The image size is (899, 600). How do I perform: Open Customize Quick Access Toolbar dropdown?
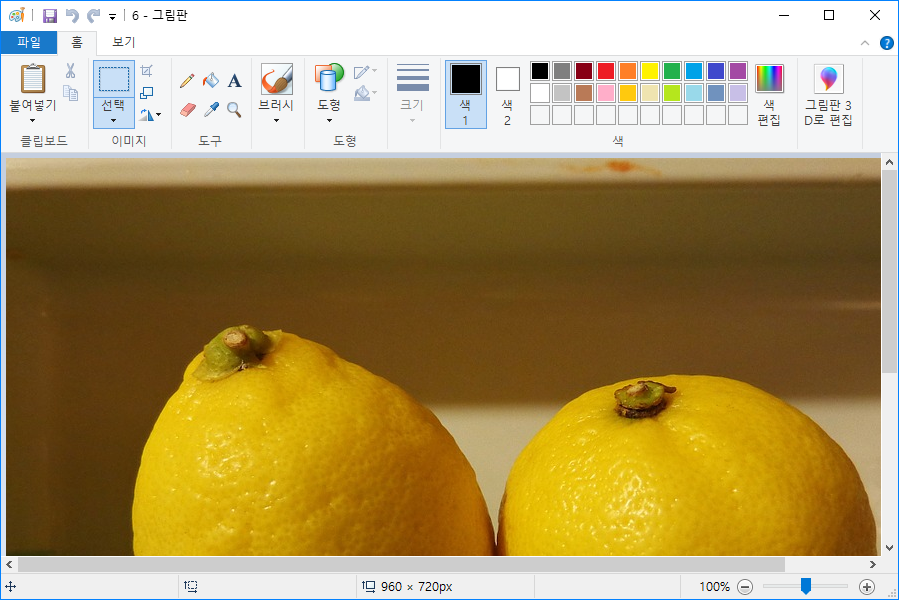pos(112,17)
